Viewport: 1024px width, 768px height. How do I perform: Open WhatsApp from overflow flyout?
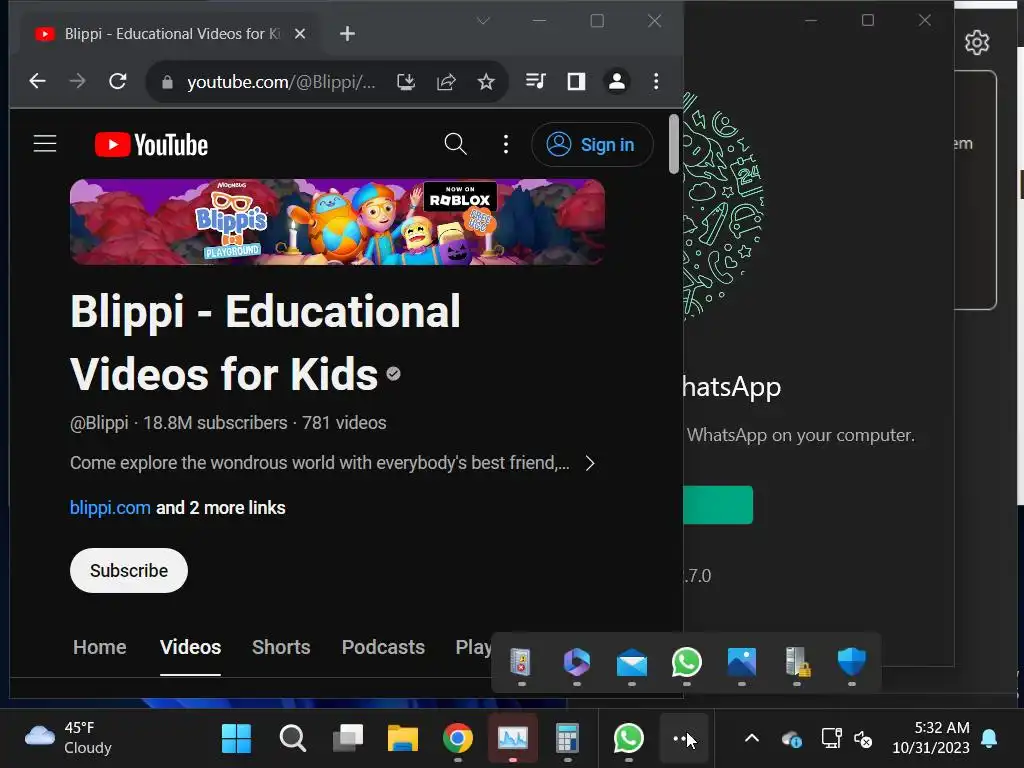[x=687, y=662]
